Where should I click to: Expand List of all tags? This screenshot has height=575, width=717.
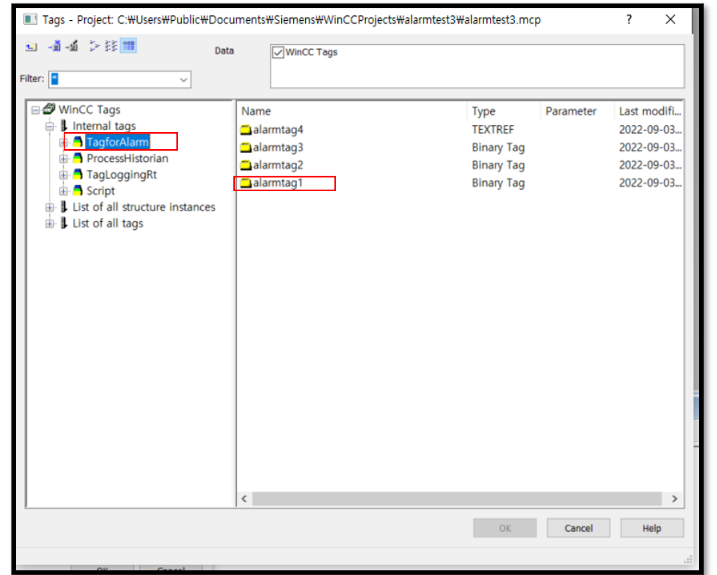49,224
